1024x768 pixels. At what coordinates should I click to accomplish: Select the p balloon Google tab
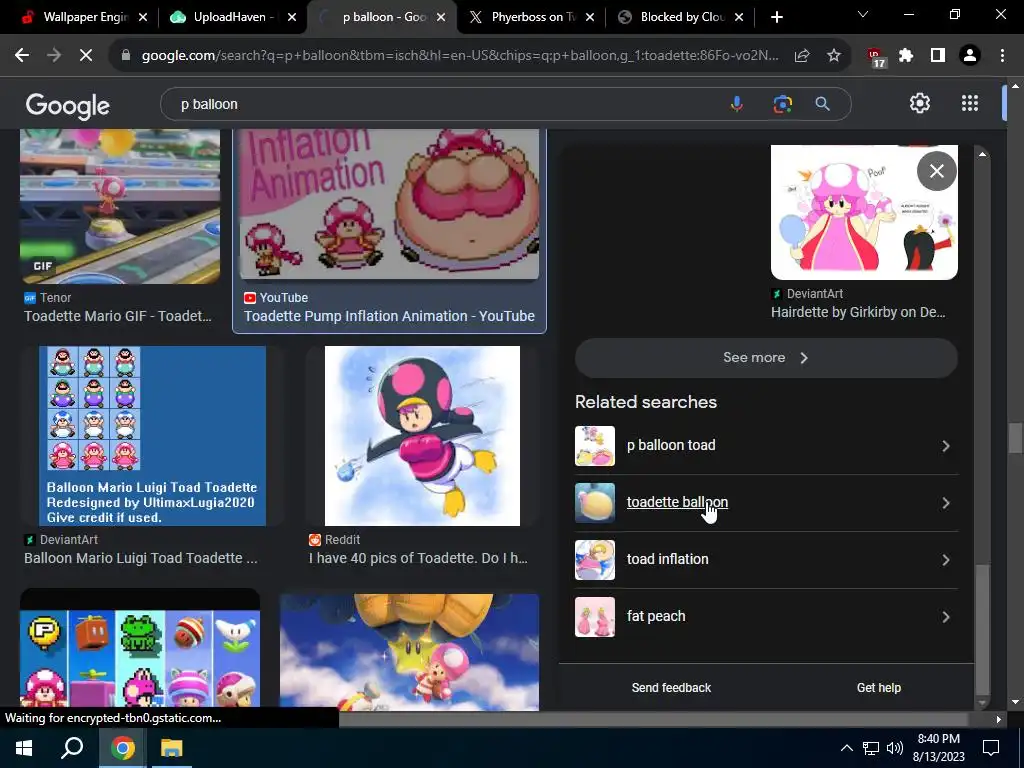tap(381, 17)
